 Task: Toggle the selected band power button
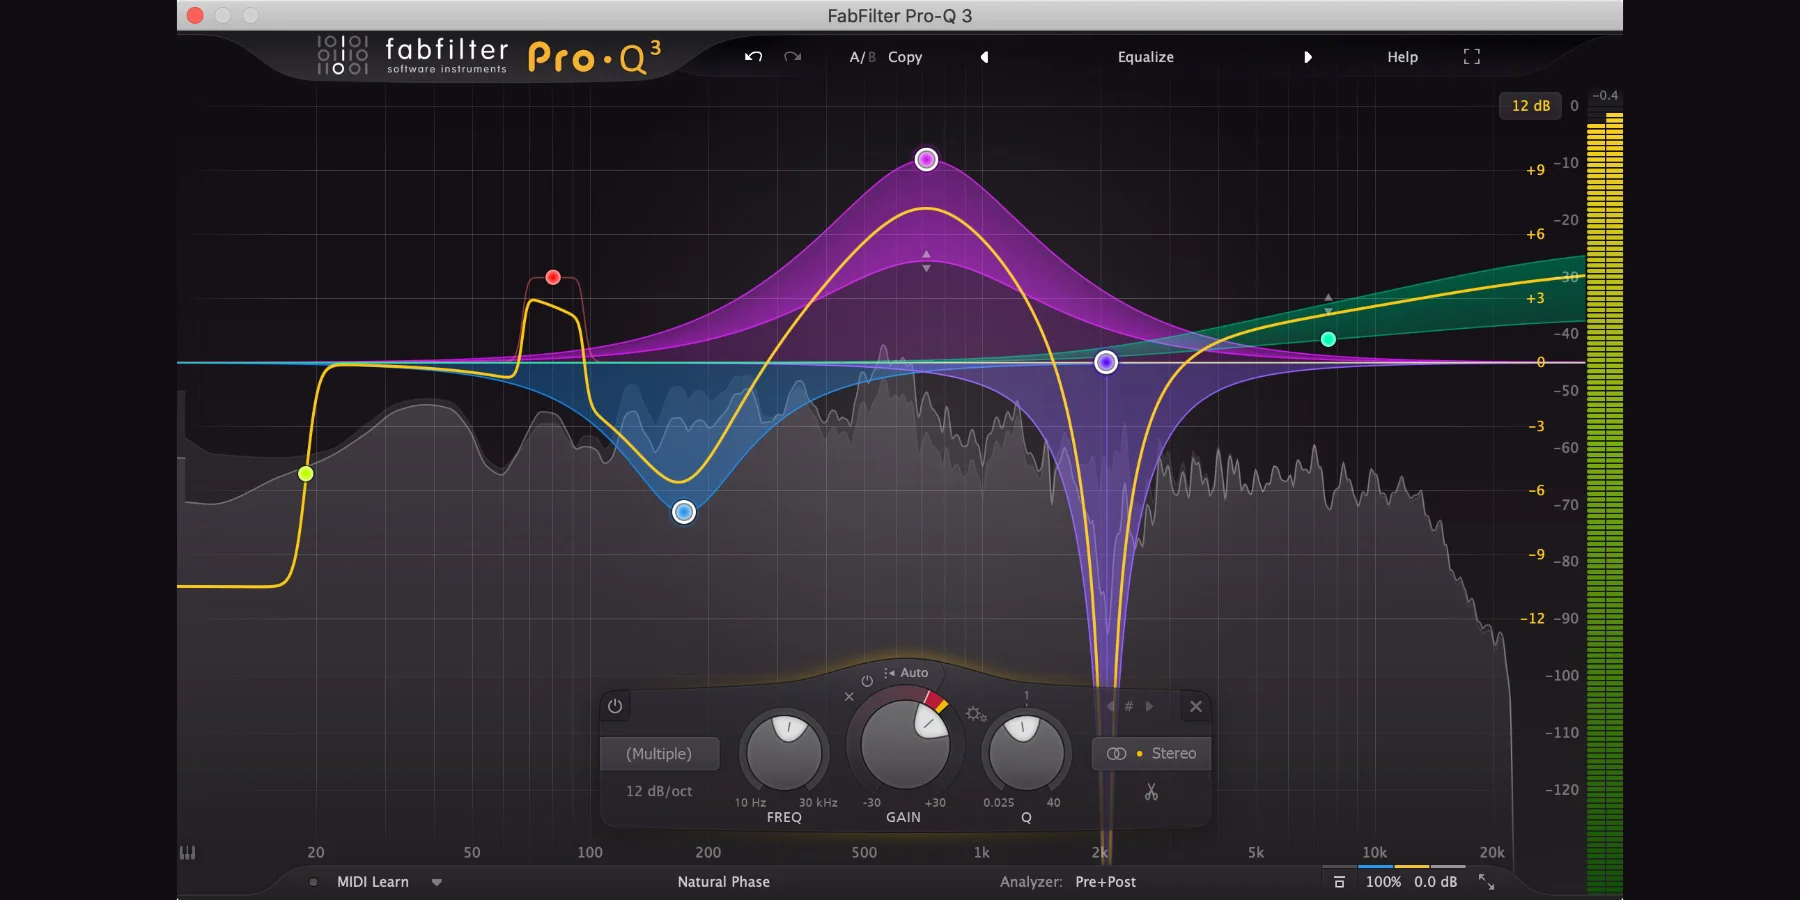tap(615, 706)
